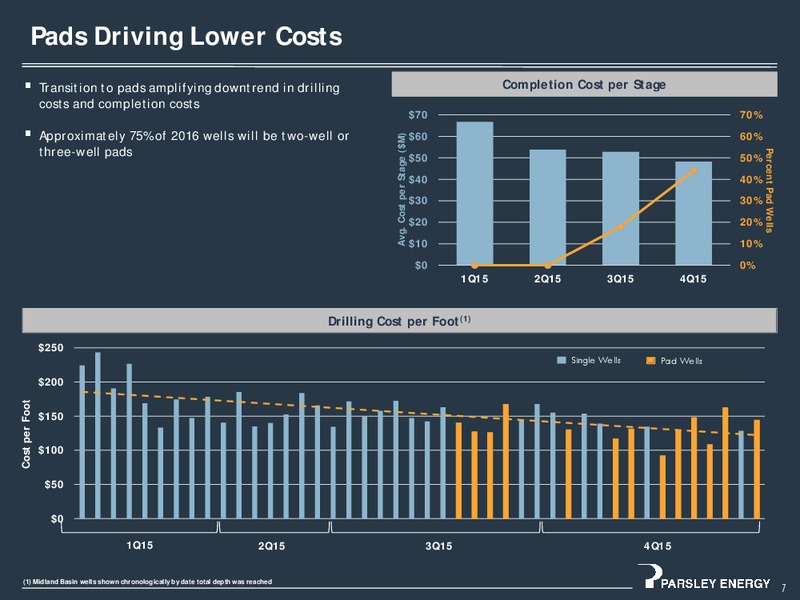Click the 1Q15 label under the drilling chart
Viewport: 800px width, 600px height.
[x=140, y=545]
